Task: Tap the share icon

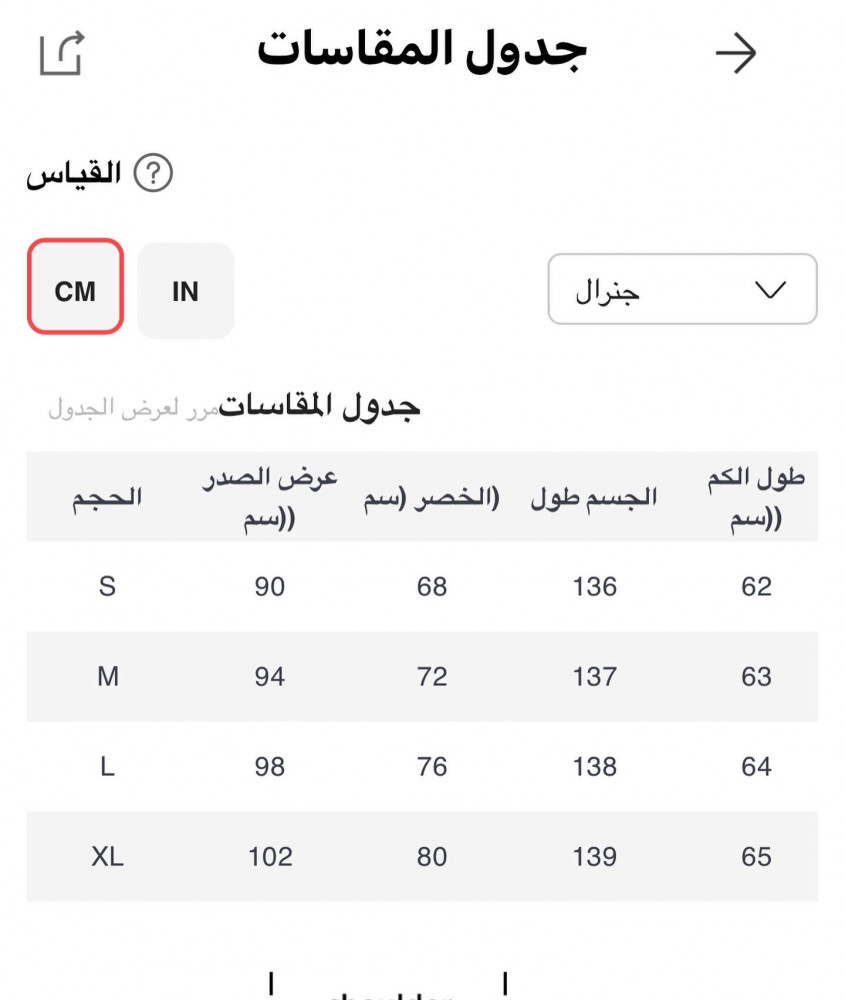Action: tap(62, 54)
